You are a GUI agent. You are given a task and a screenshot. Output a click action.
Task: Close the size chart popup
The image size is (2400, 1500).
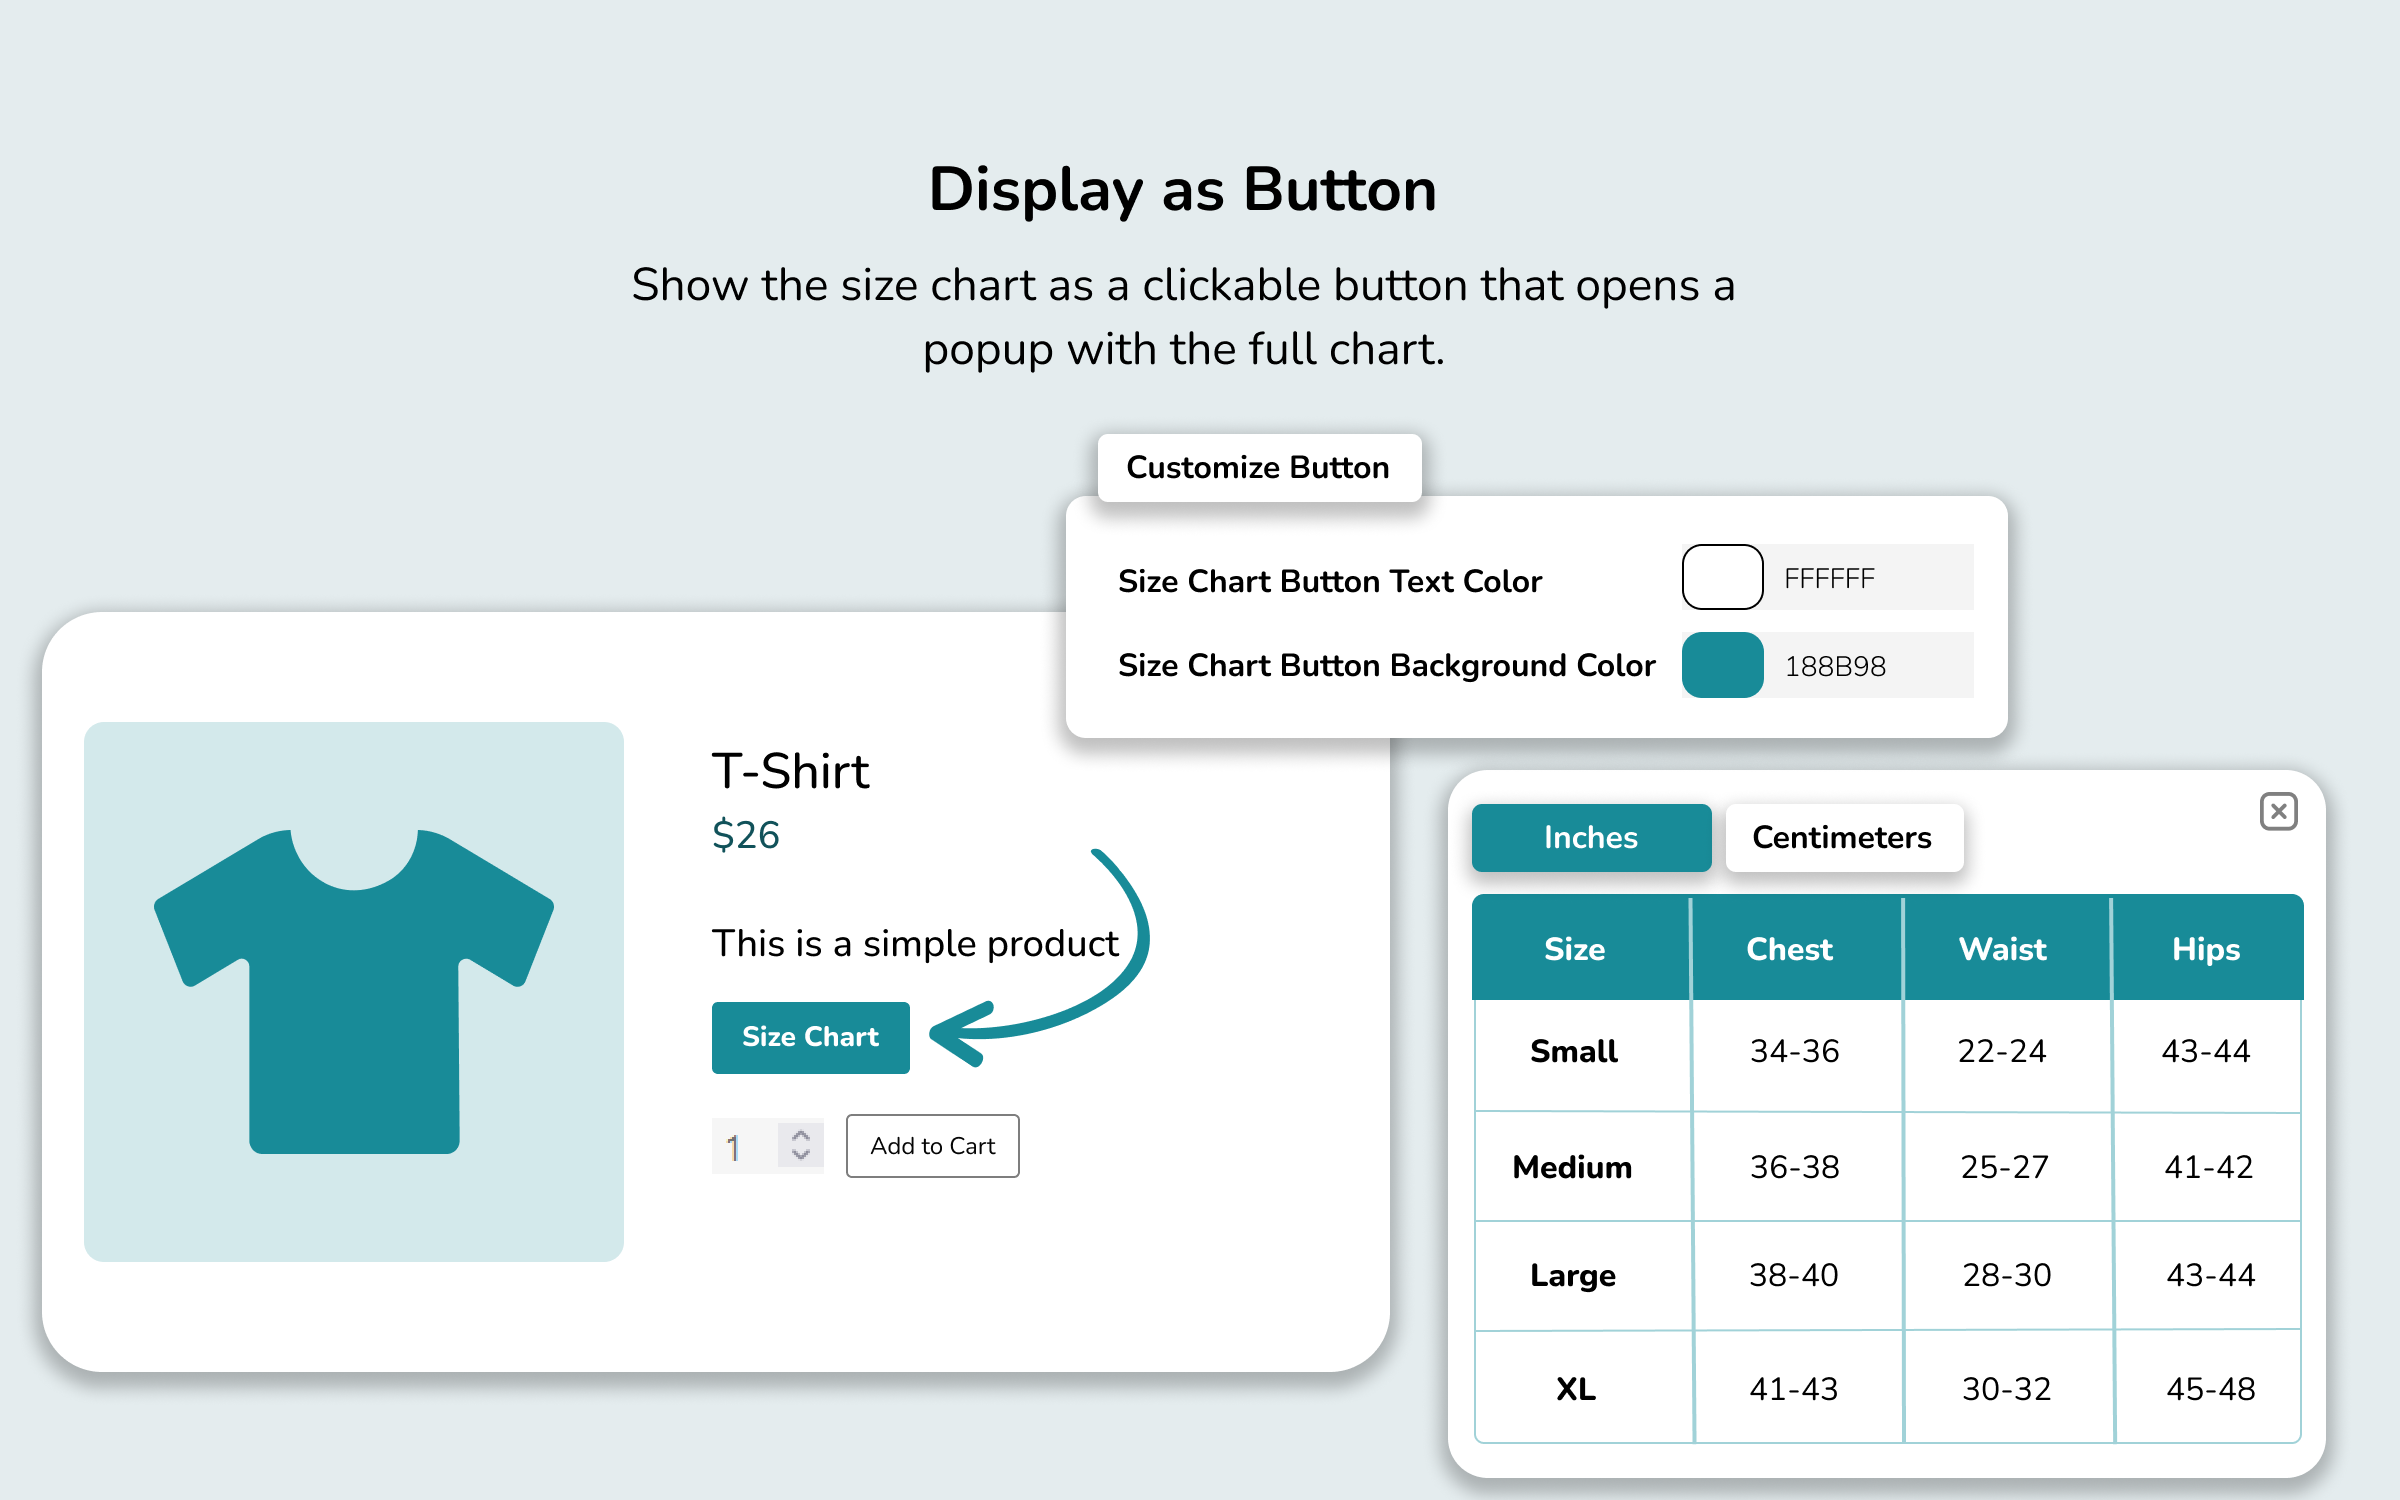2278,811
